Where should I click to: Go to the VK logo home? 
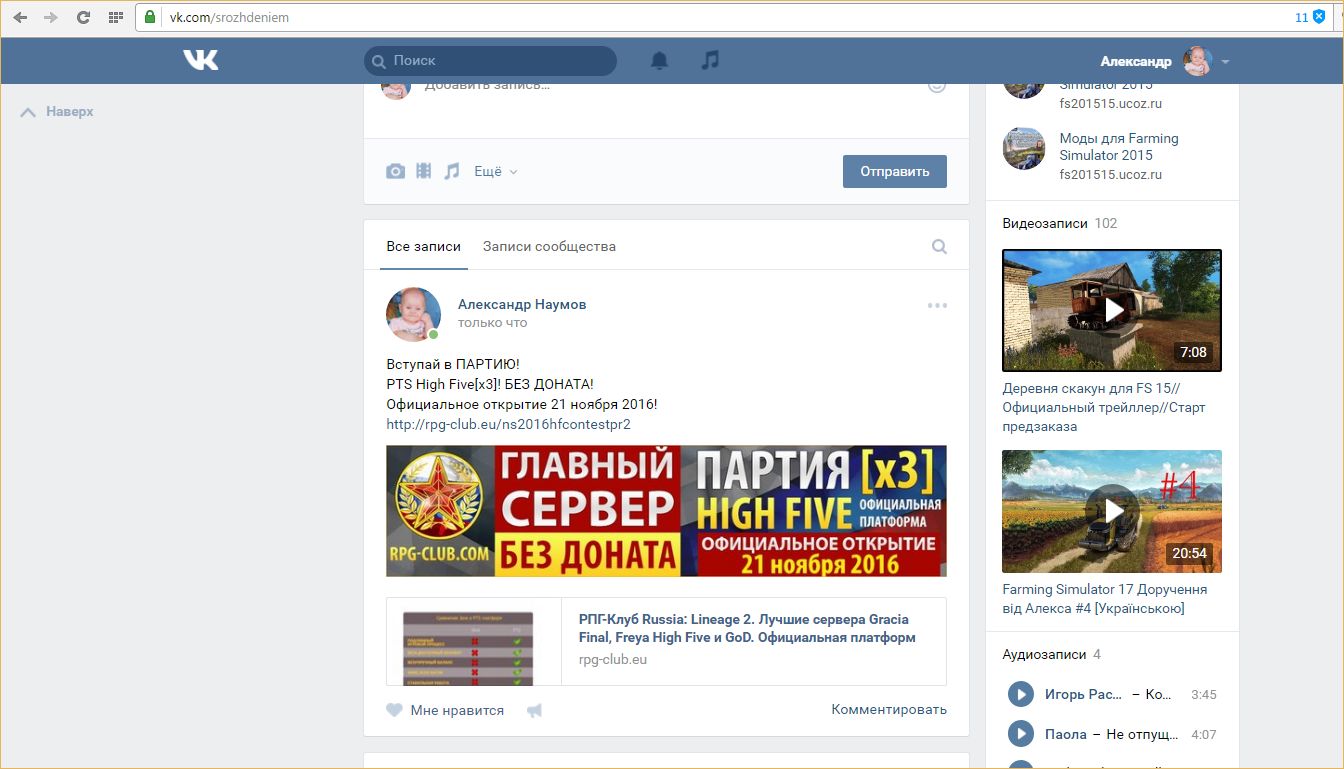(x=200, y=61)
